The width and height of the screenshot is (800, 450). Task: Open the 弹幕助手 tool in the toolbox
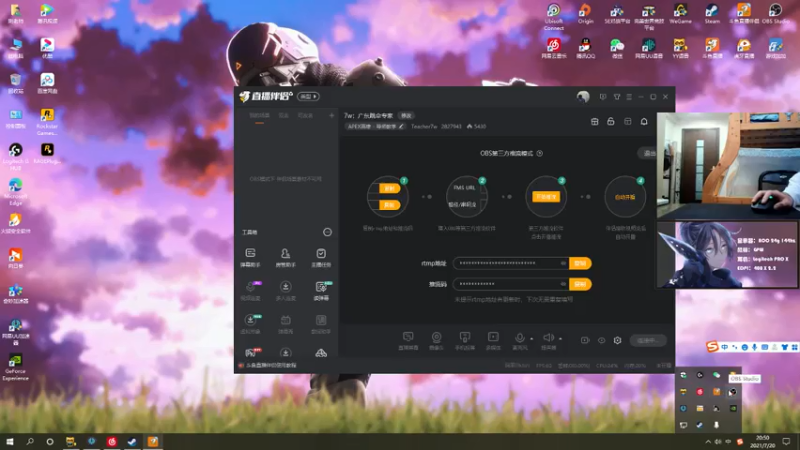[250, 257]
